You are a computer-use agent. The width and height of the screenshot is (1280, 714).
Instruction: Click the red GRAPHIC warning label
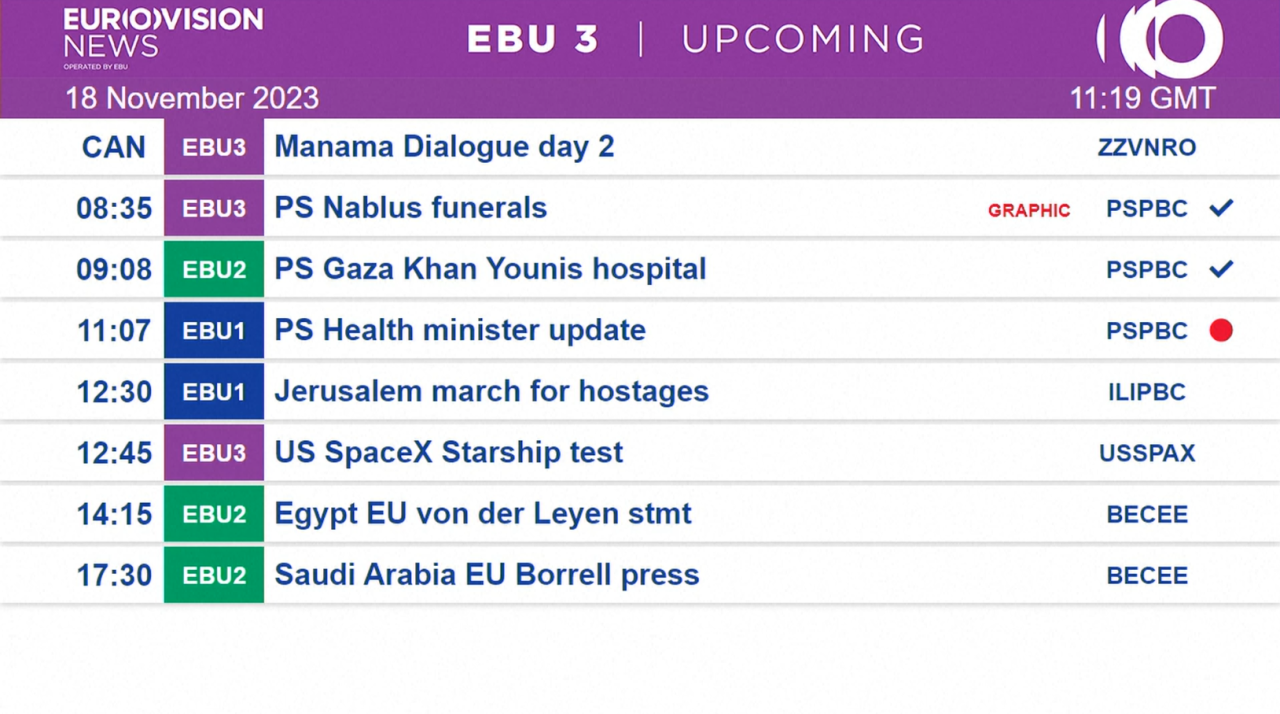point(1029,210)
